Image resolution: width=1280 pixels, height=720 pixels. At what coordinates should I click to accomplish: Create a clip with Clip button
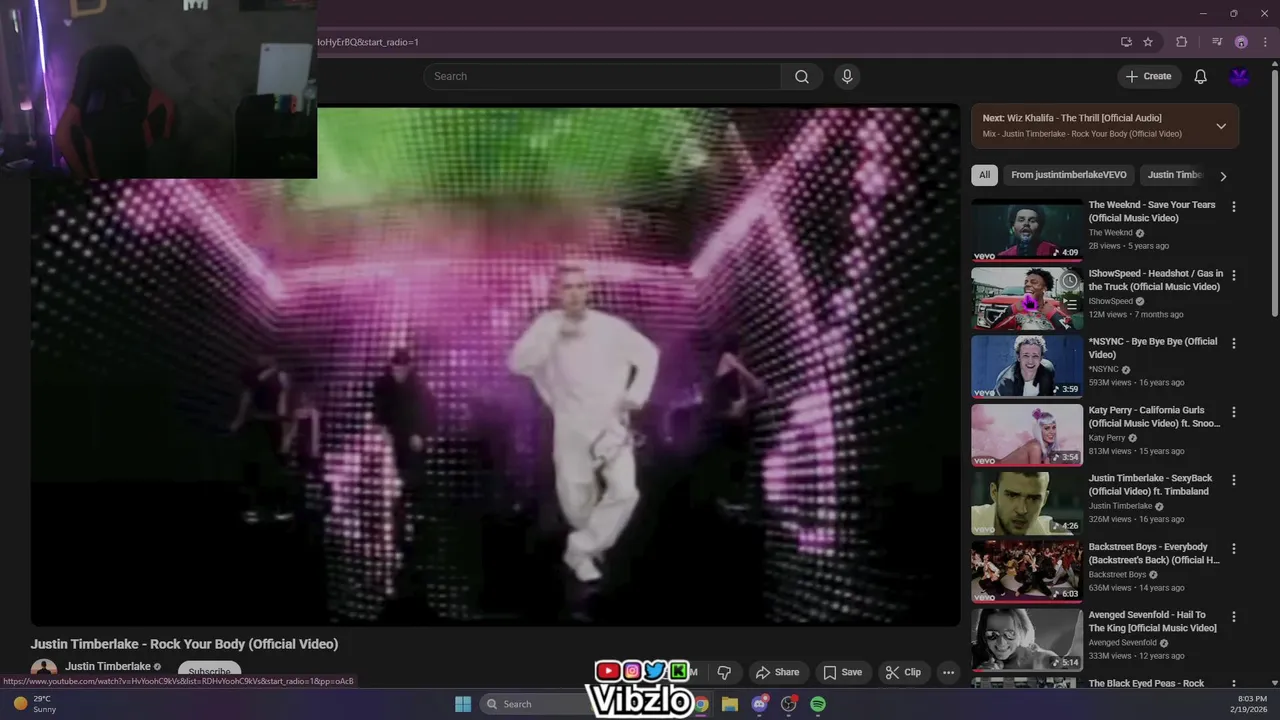click(x=903, y=672)
